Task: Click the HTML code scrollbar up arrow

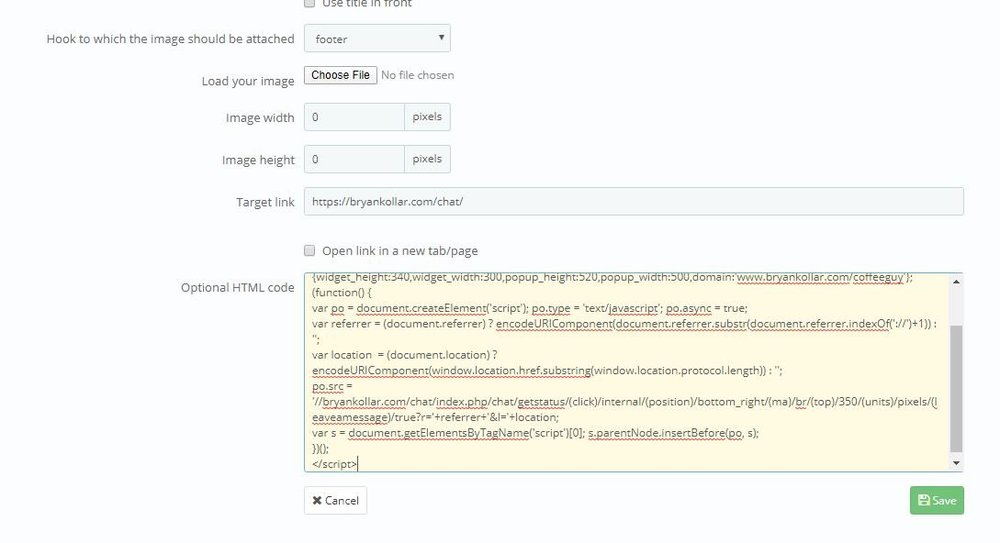Action: click(x=956, y=281)
